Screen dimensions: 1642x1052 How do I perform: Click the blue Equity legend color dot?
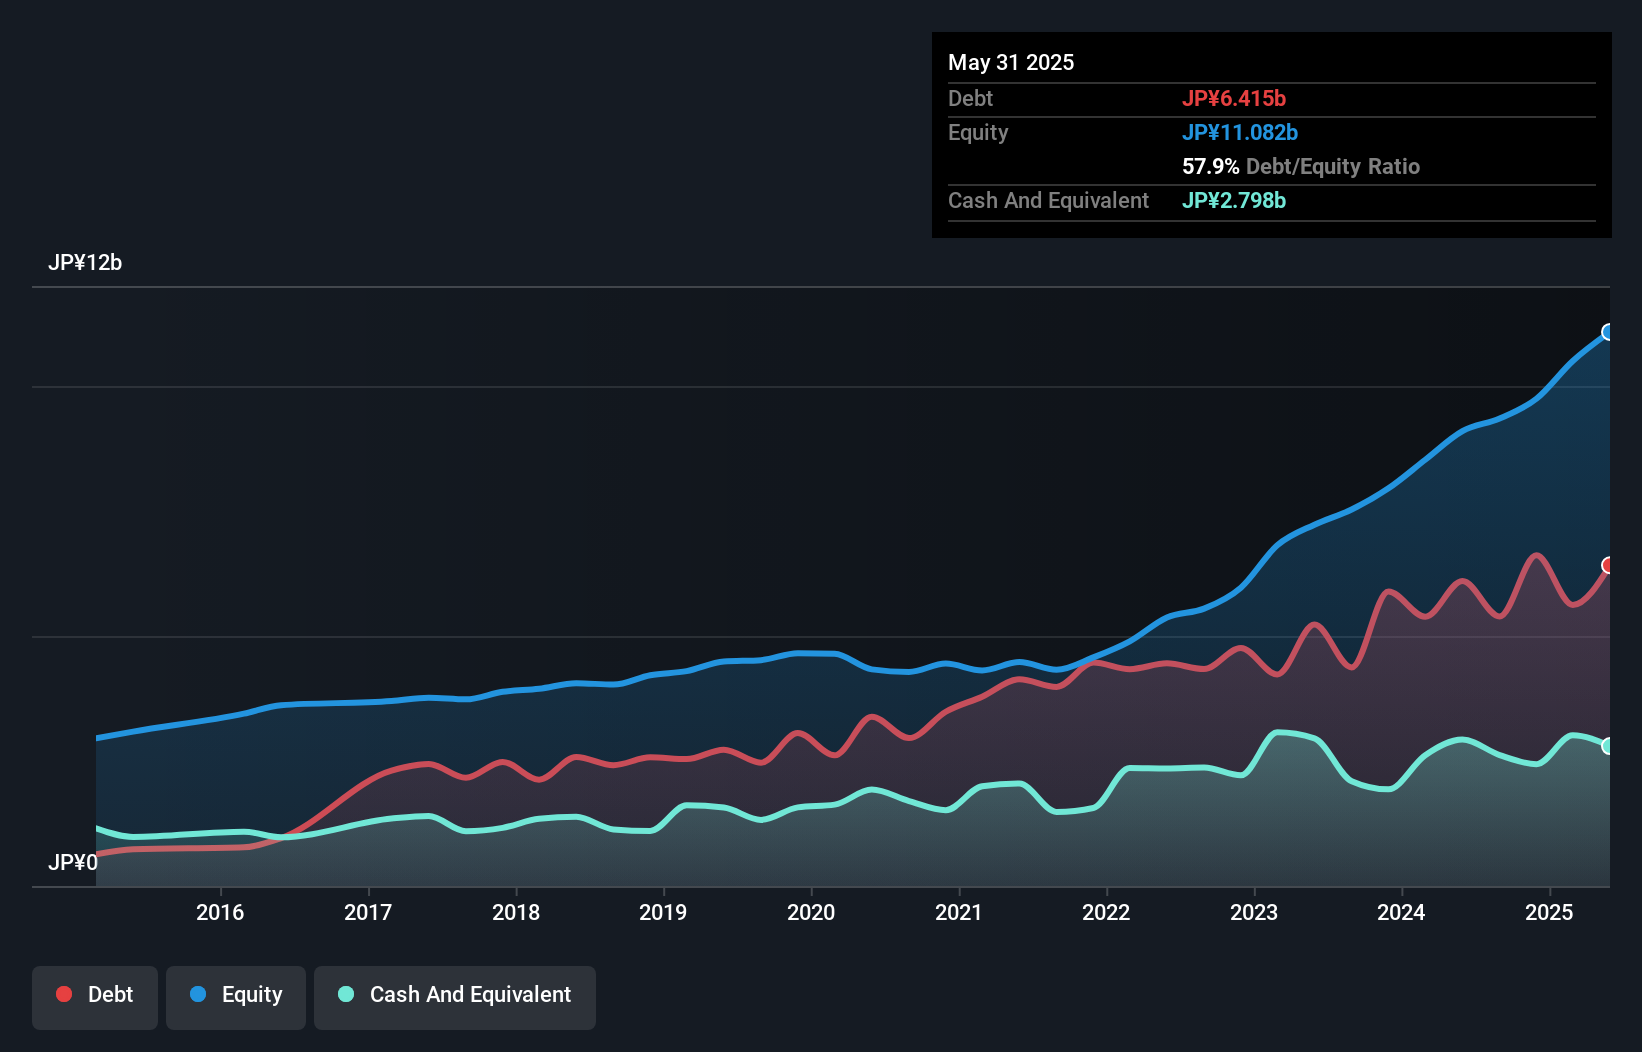click(198, 994)
